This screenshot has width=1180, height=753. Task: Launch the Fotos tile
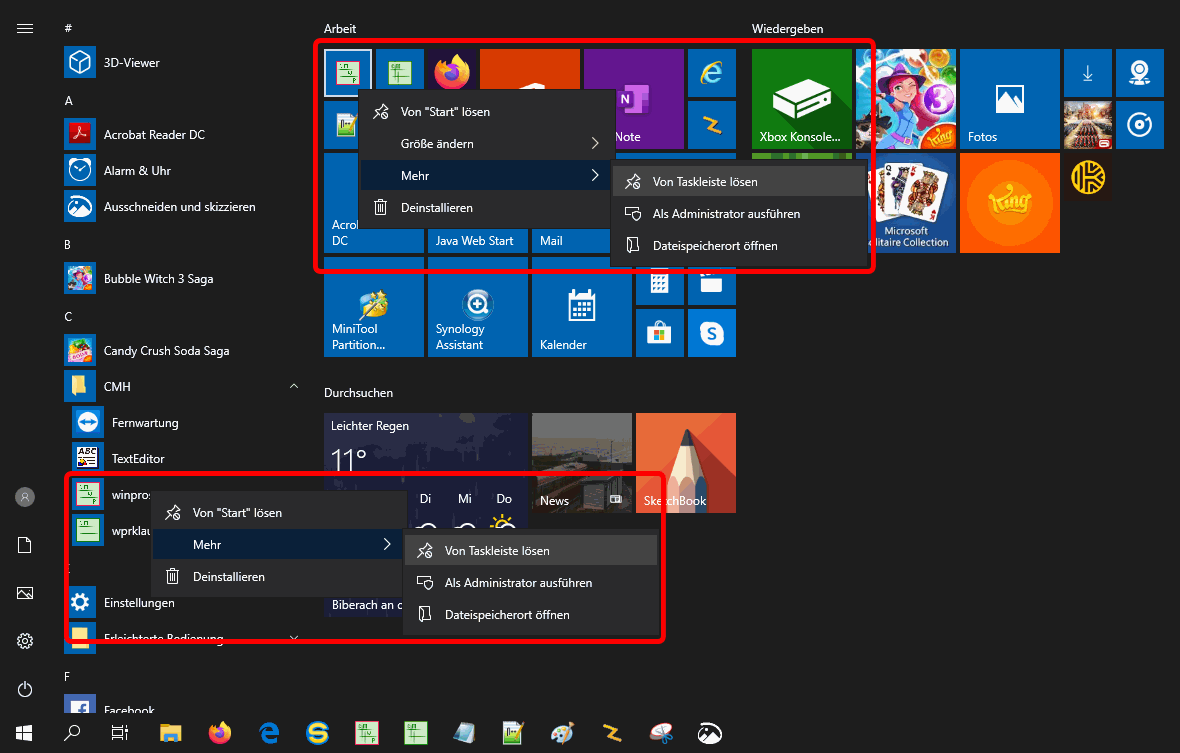tap(1008, 100)
